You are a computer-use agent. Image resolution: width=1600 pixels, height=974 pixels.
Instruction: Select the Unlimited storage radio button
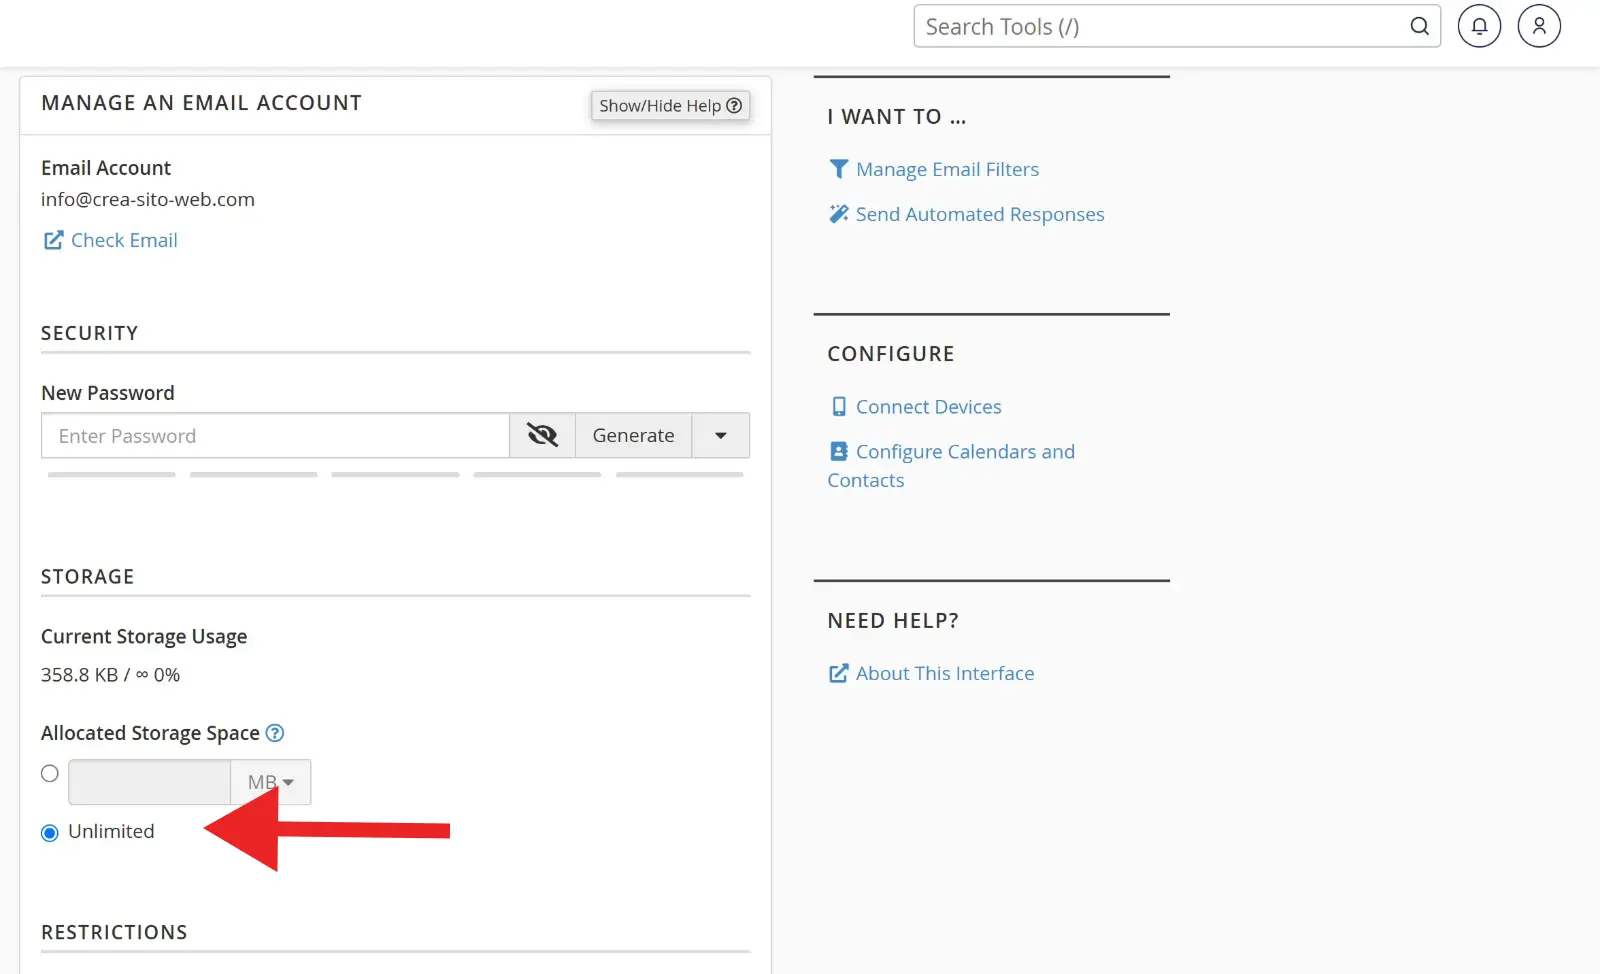point(50,833)
